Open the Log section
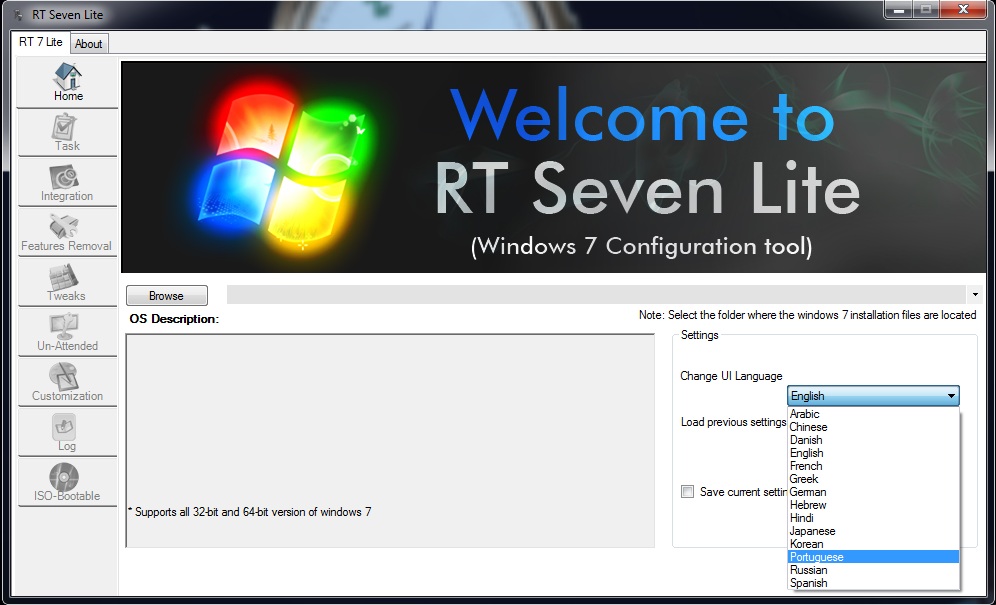996x605 pixels. (67, 432)
